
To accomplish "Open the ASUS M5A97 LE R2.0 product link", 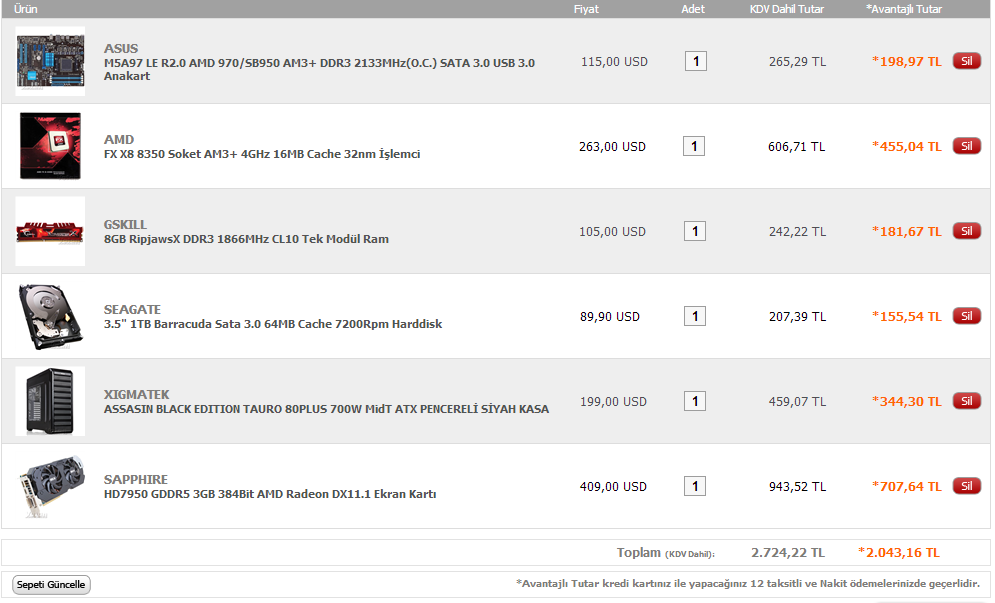I will click(319, 63).
